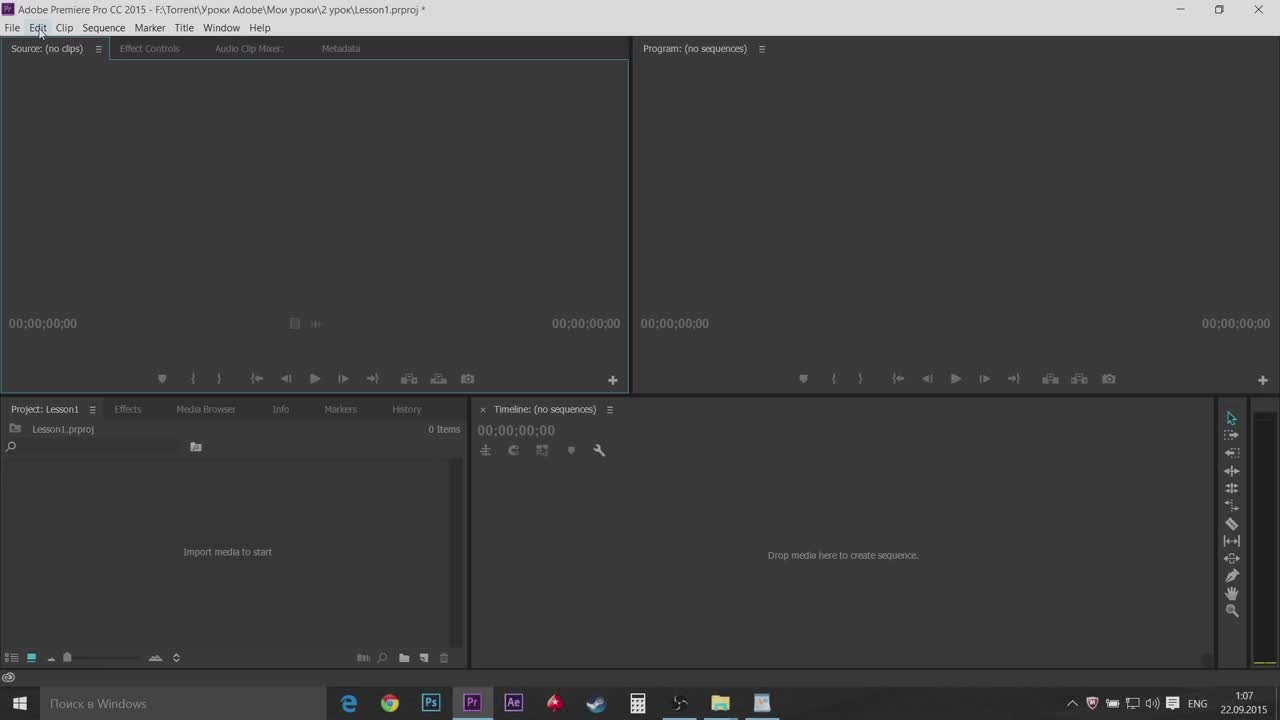Open Timeline display settings wrench
The width and height of the screenshot is (1280, 720).
point(599,451)
